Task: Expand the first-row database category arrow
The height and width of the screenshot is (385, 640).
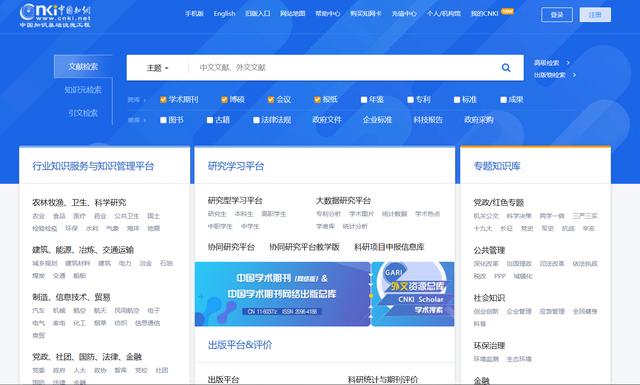Action: click(x=144, y=100)
